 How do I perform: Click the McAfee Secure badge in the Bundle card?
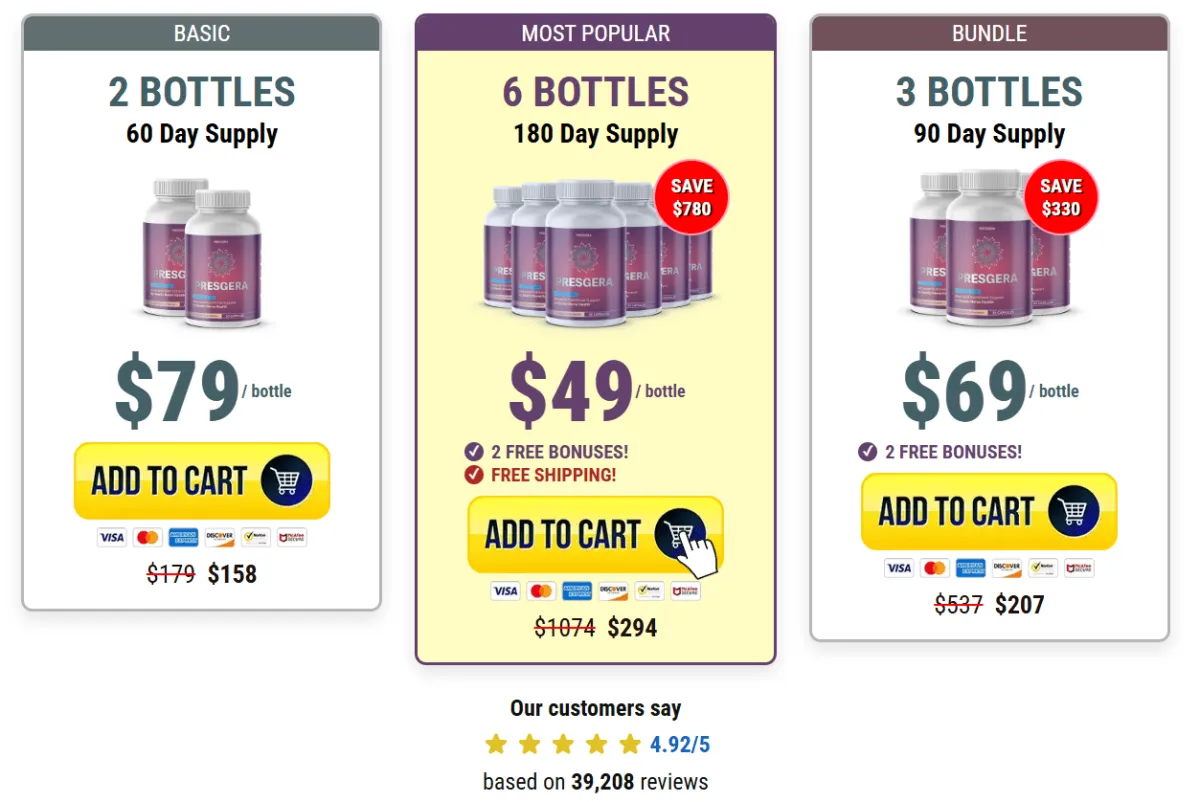(1078, 568)
